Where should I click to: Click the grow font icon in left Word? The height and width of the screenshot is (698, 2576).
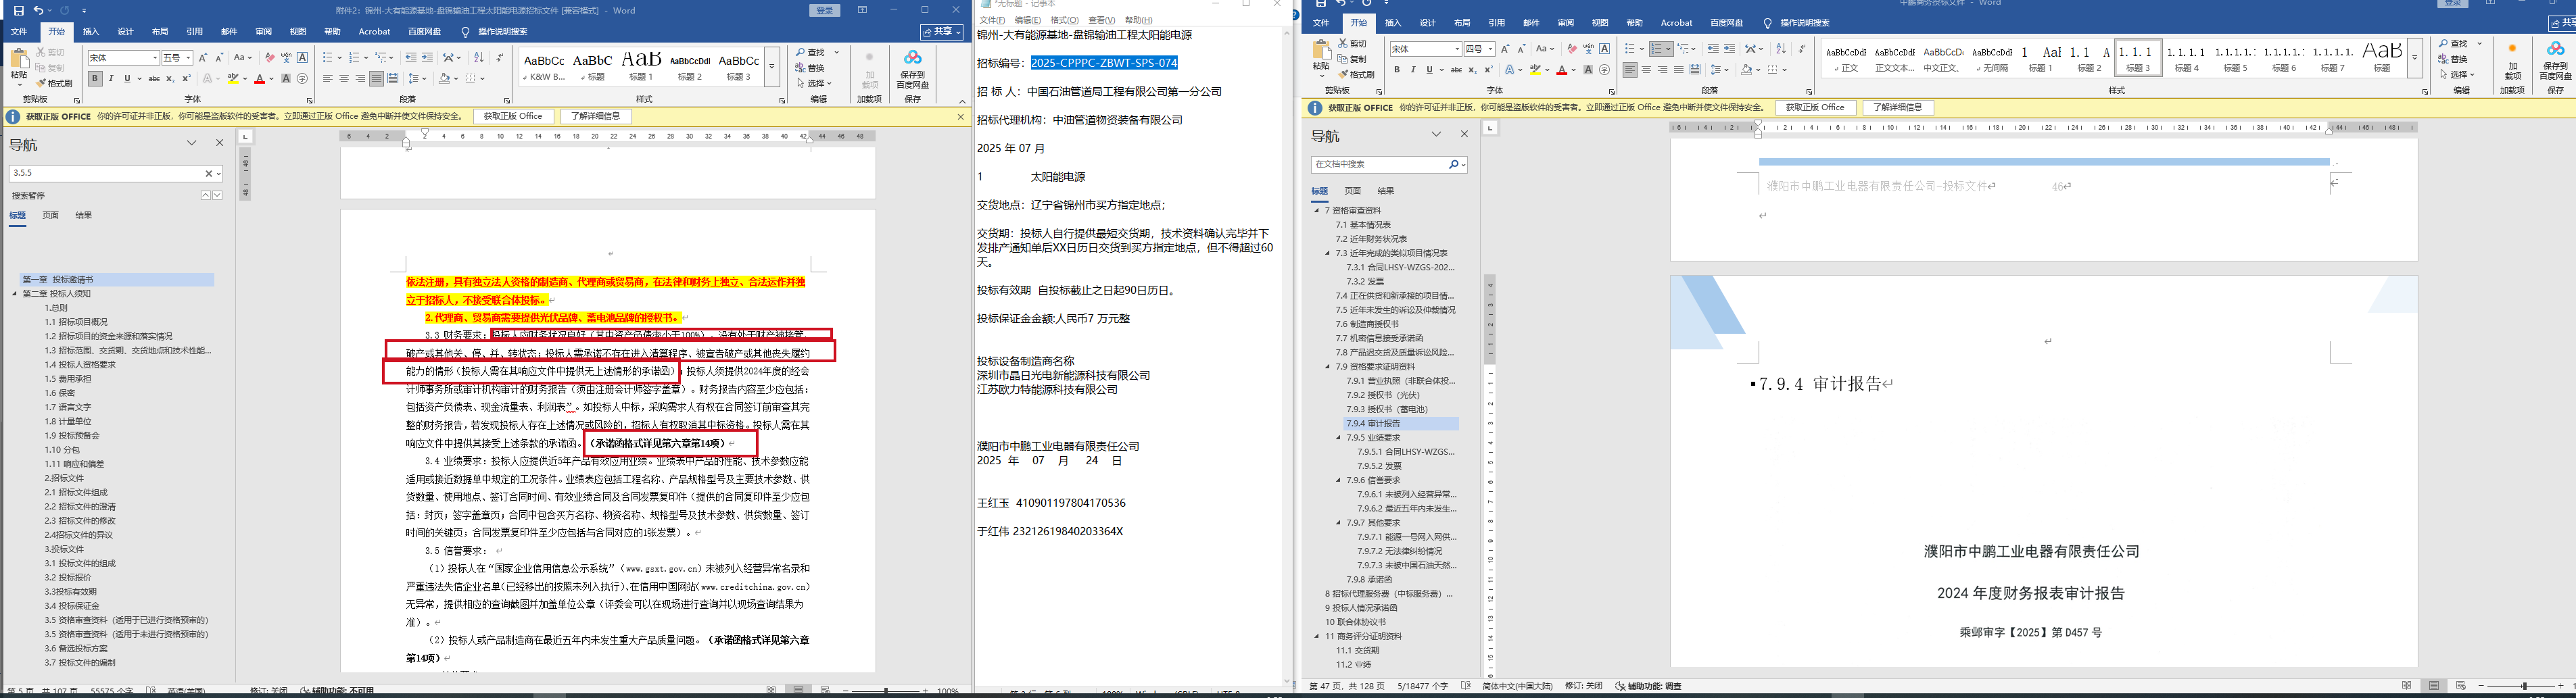click(x=203, y=58)
